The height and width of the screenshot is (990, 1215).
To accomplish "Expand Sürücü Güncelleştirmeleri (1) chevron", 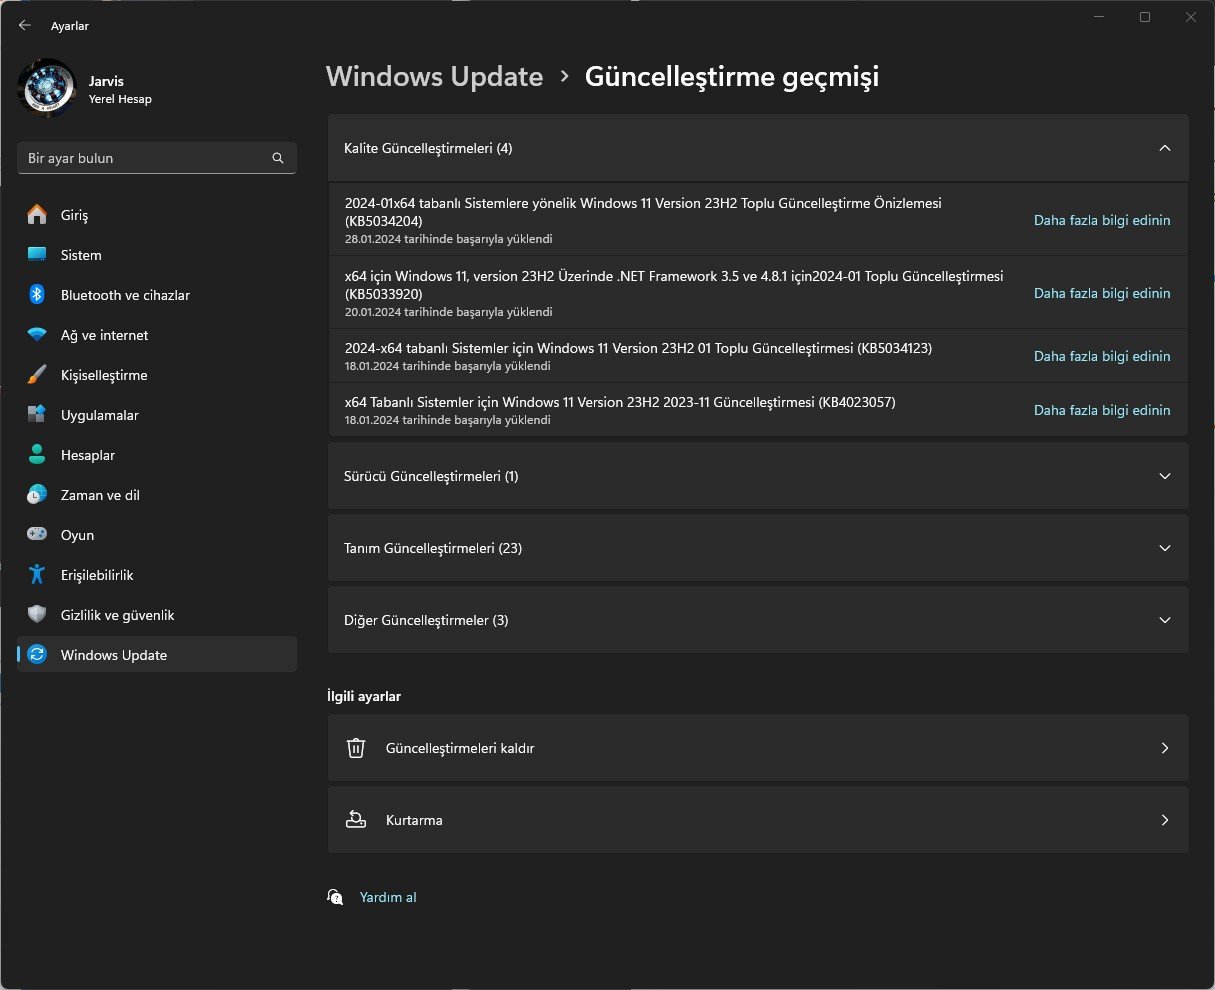I will click(1164, 476).
